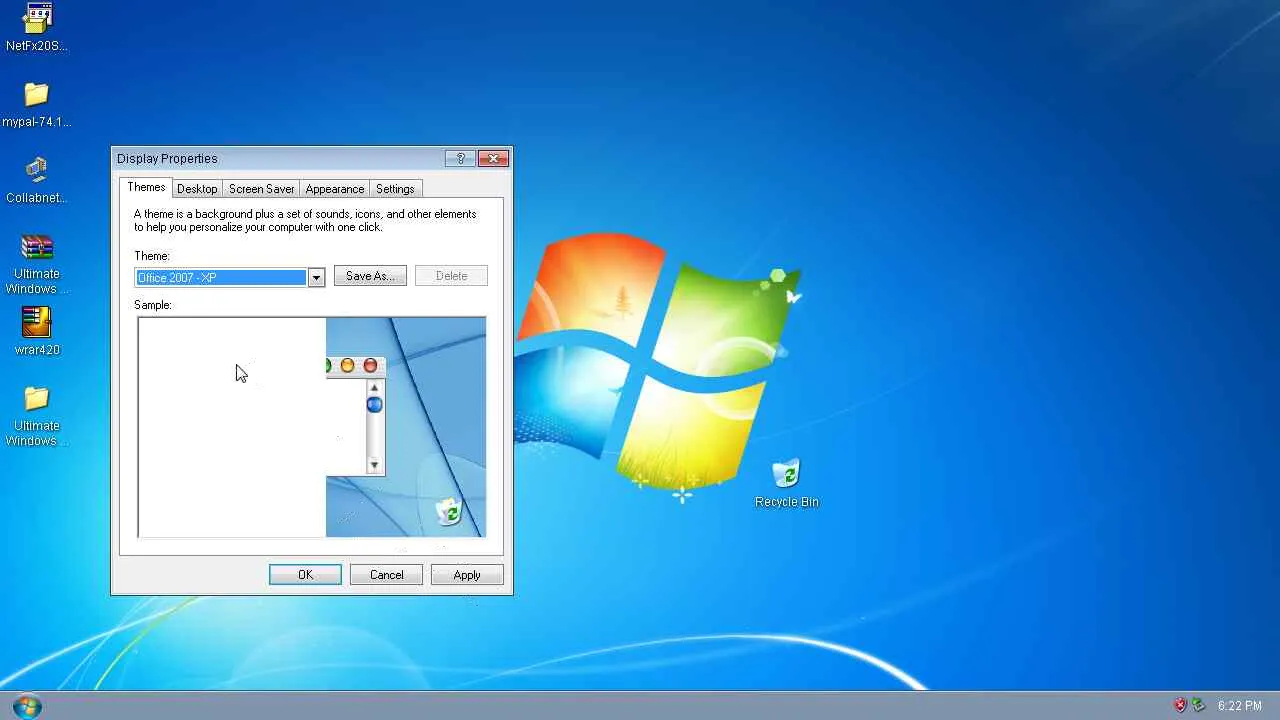Screen dimensions: 1280x720
Task: Switch to the Themes tab
Action: coord(146,188)
